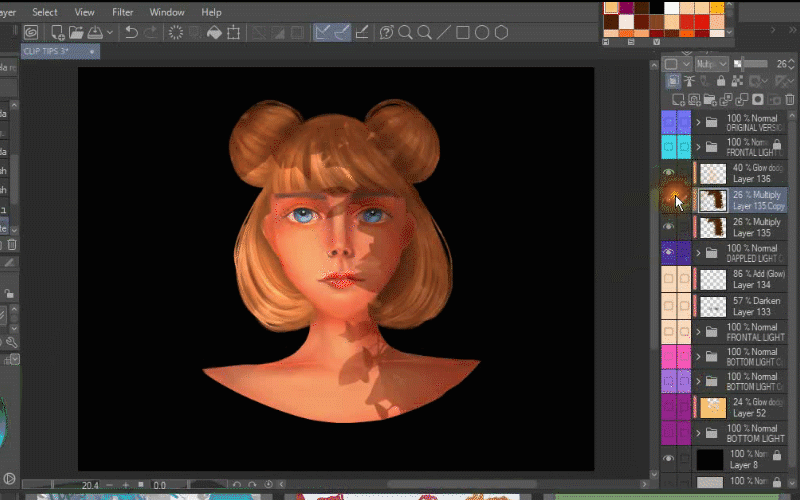Screen dimensions: 800x500
Task: Click the layer opacity slider
Action: 751,64
